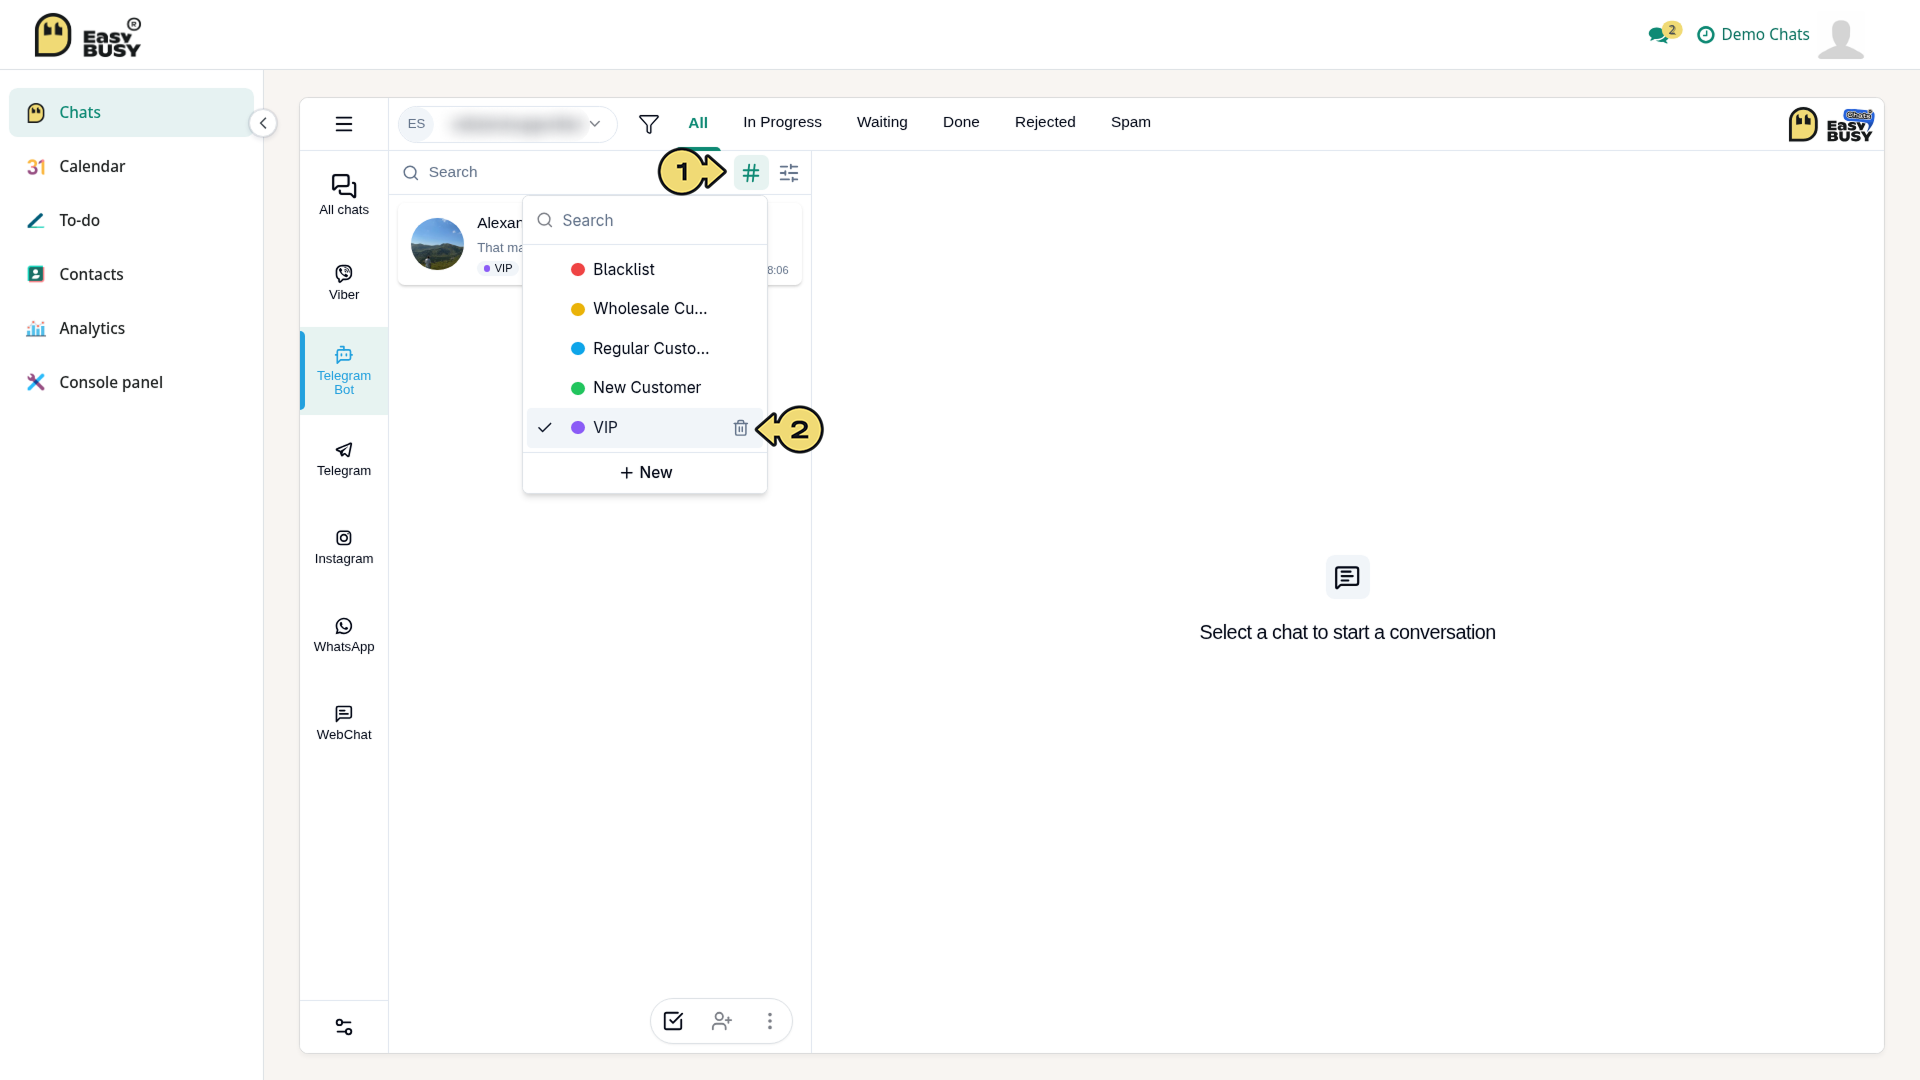Go to To-do in sidebar
1920x1080 pixels.
(131, 220)
